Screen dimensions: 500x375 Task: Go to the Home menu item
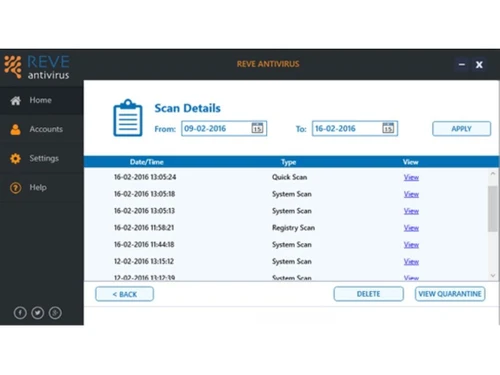pos(42,100)
